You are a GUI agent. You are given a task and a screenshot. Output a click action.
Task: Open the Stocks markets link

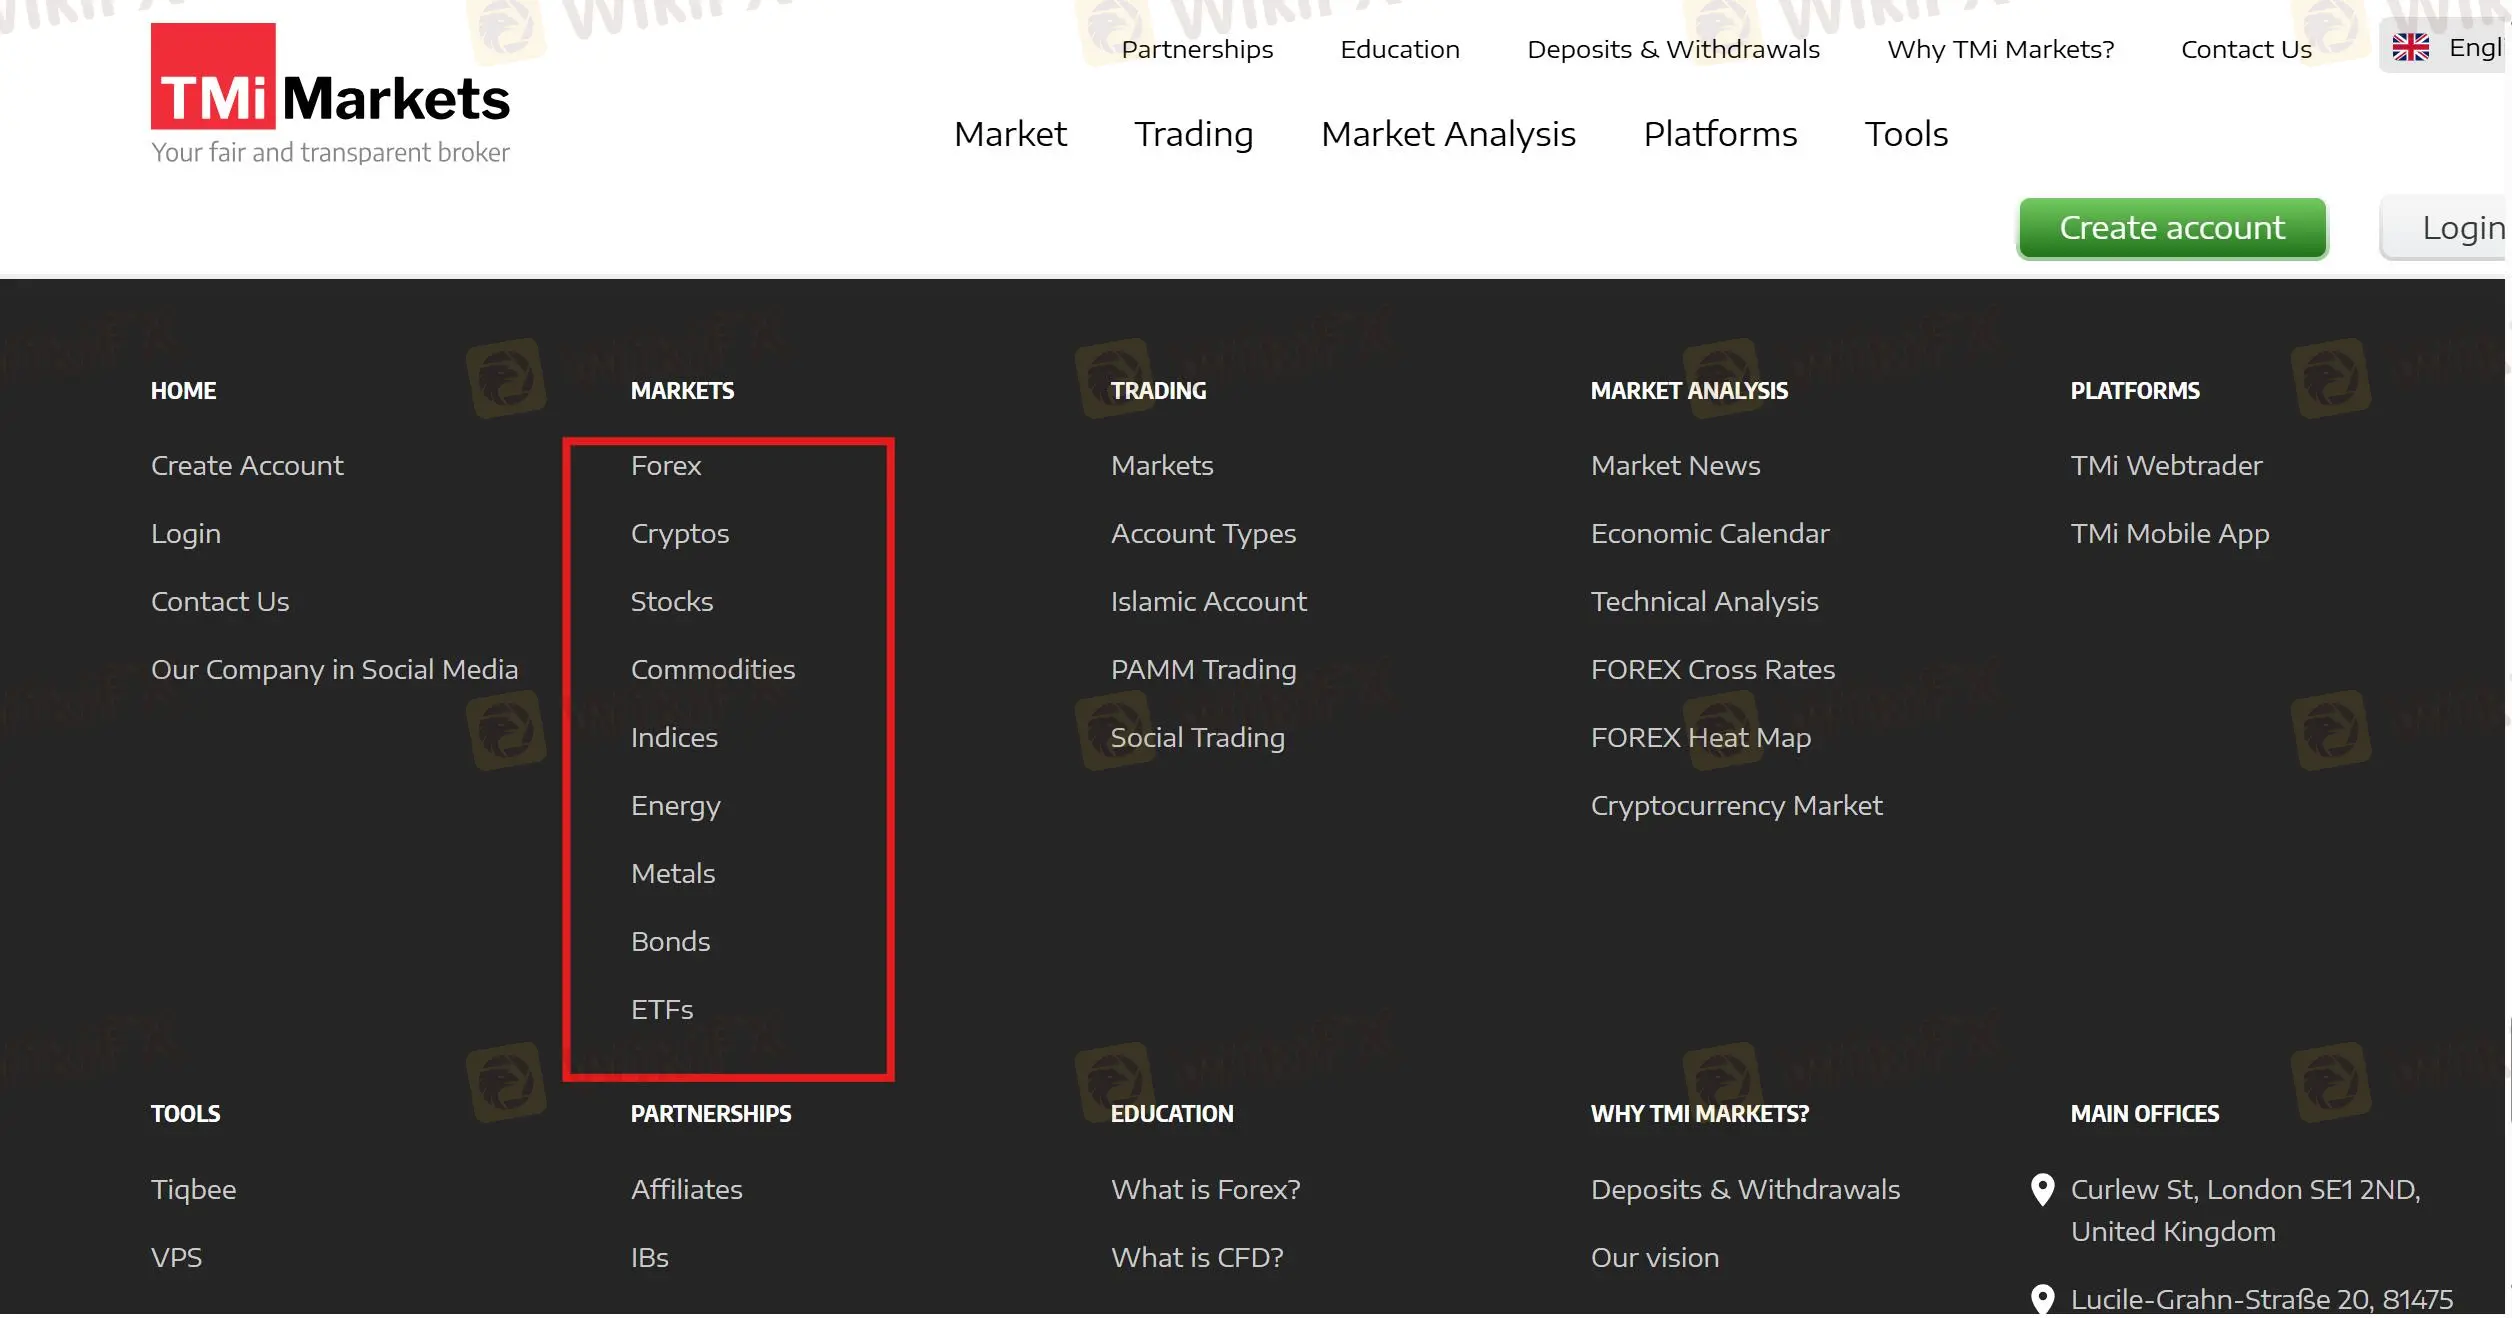[x=672, y=601]
